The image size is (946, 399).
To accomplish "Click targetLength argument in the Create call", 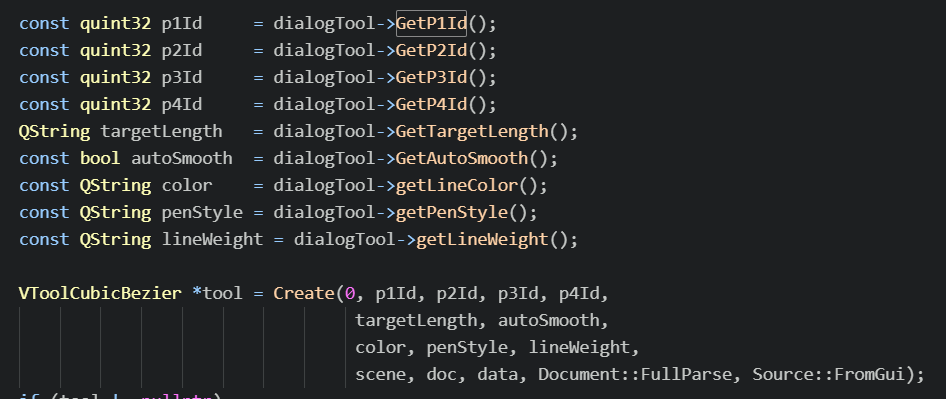I will coord(416,321).
